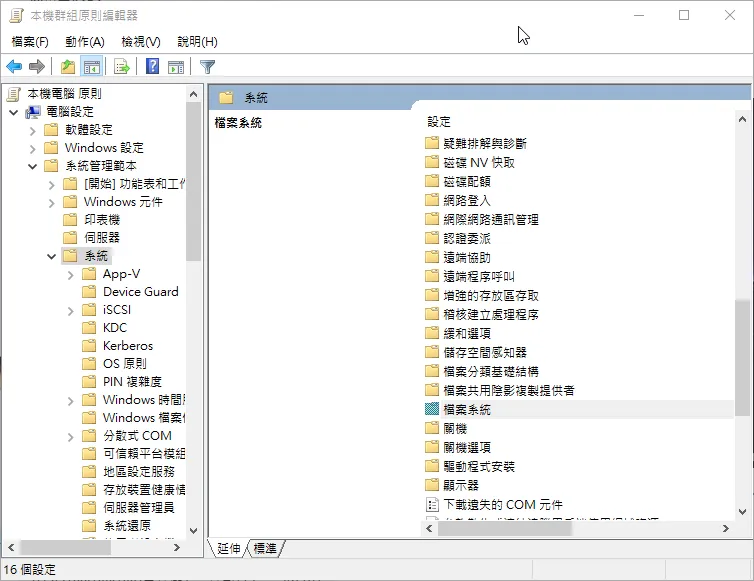This screenshot has width=754, height=581.
Task: Select 地區設定服務 in the tree
Action: coord(138,471)
